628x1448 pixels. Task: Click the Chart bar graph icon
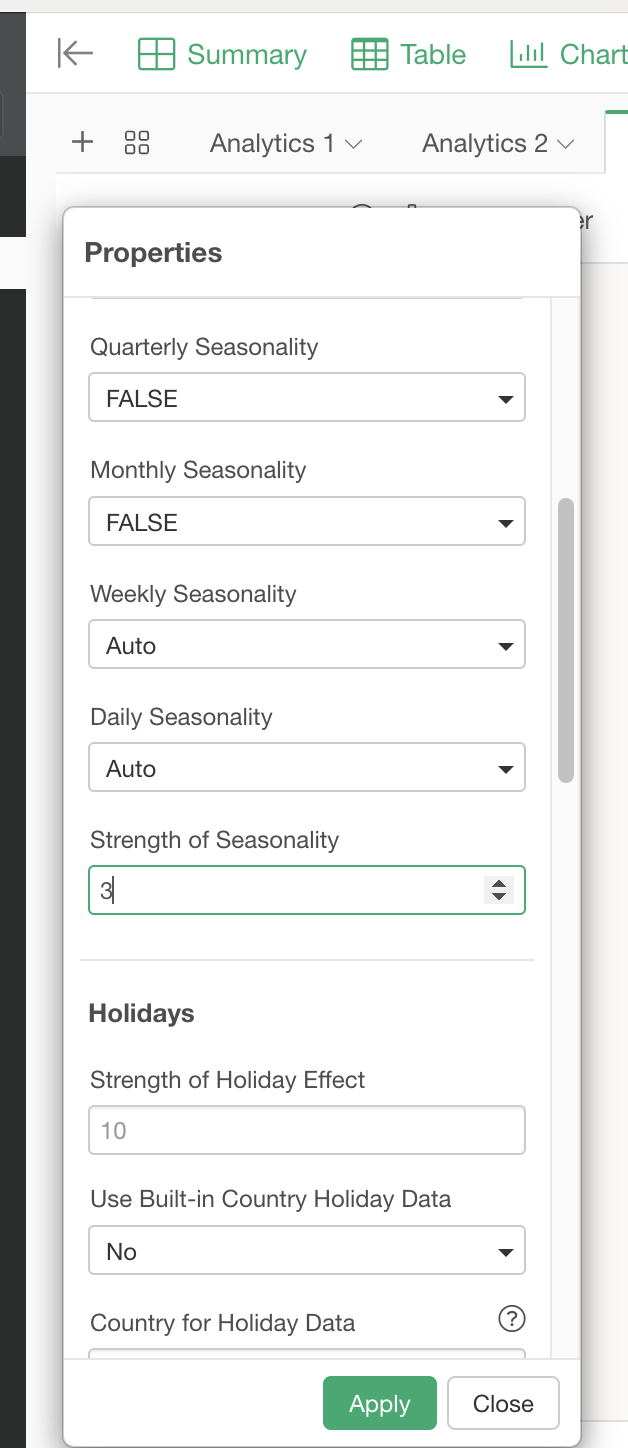pyautogui.click(x=528, y=53)
